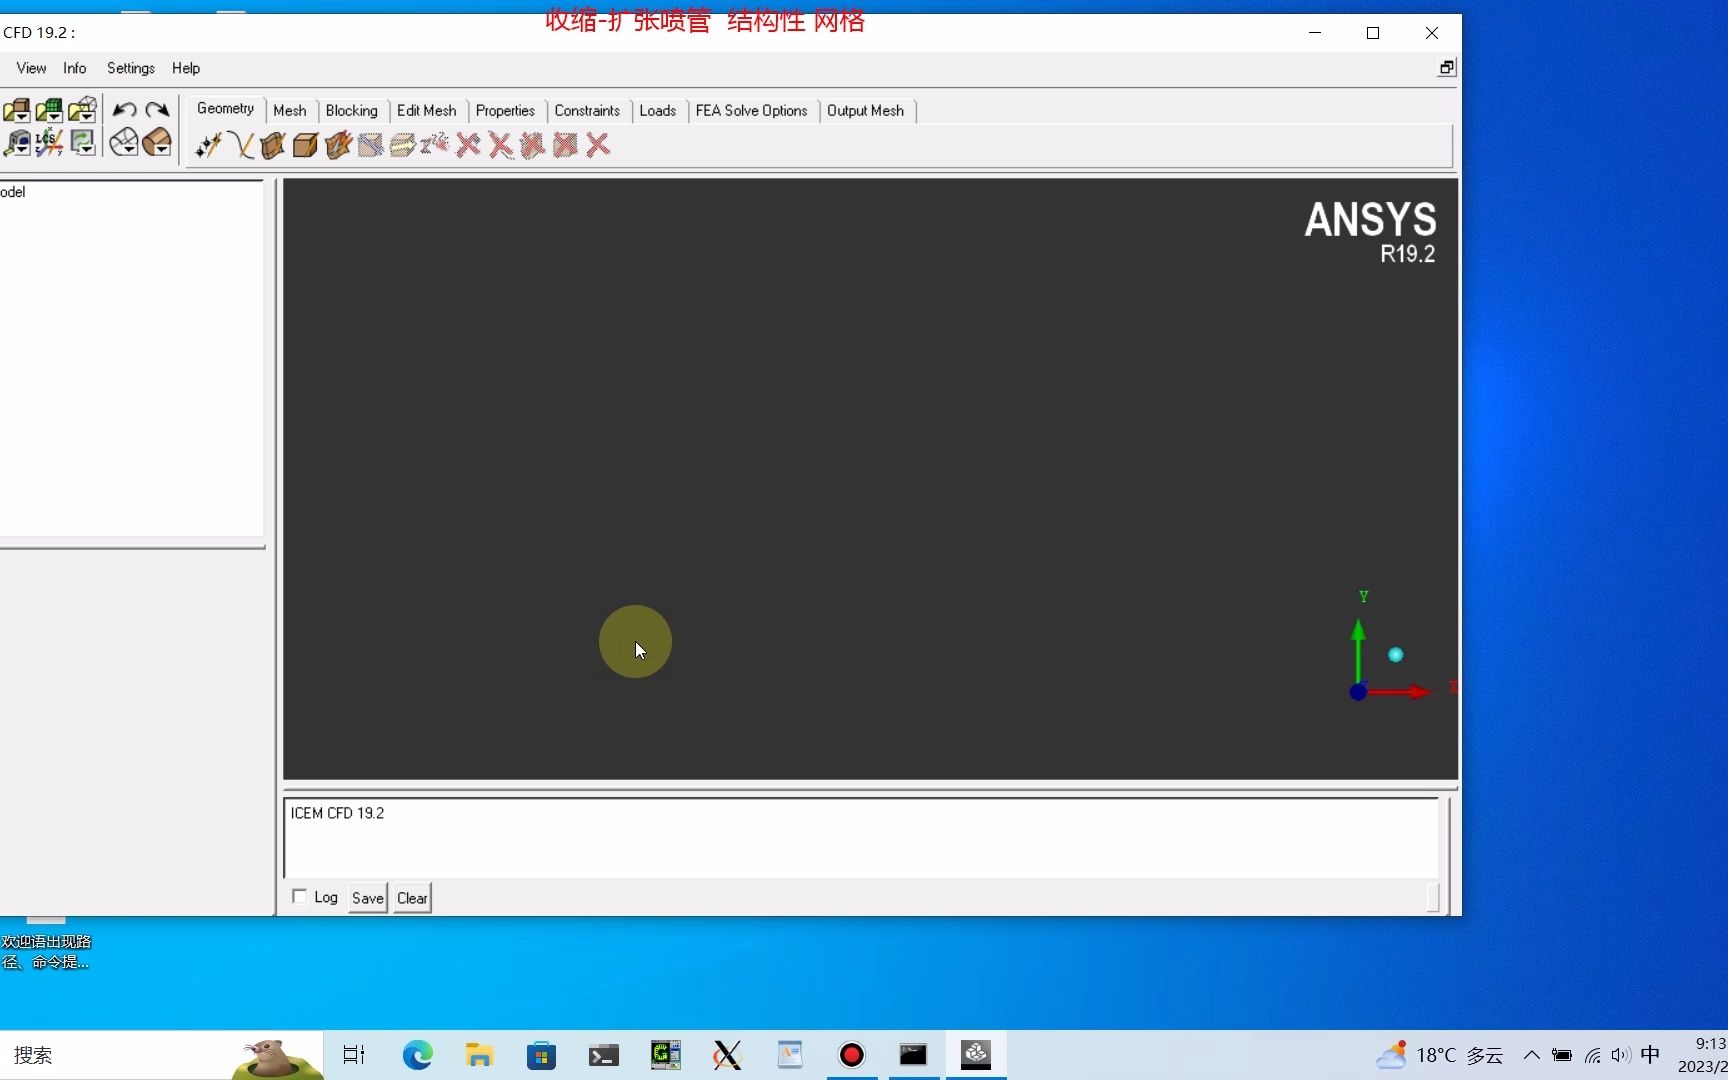Open the LCS local coordinate system tool
The width and height of the screenshot is (1728, 1080).
click(x=49, y=143)
